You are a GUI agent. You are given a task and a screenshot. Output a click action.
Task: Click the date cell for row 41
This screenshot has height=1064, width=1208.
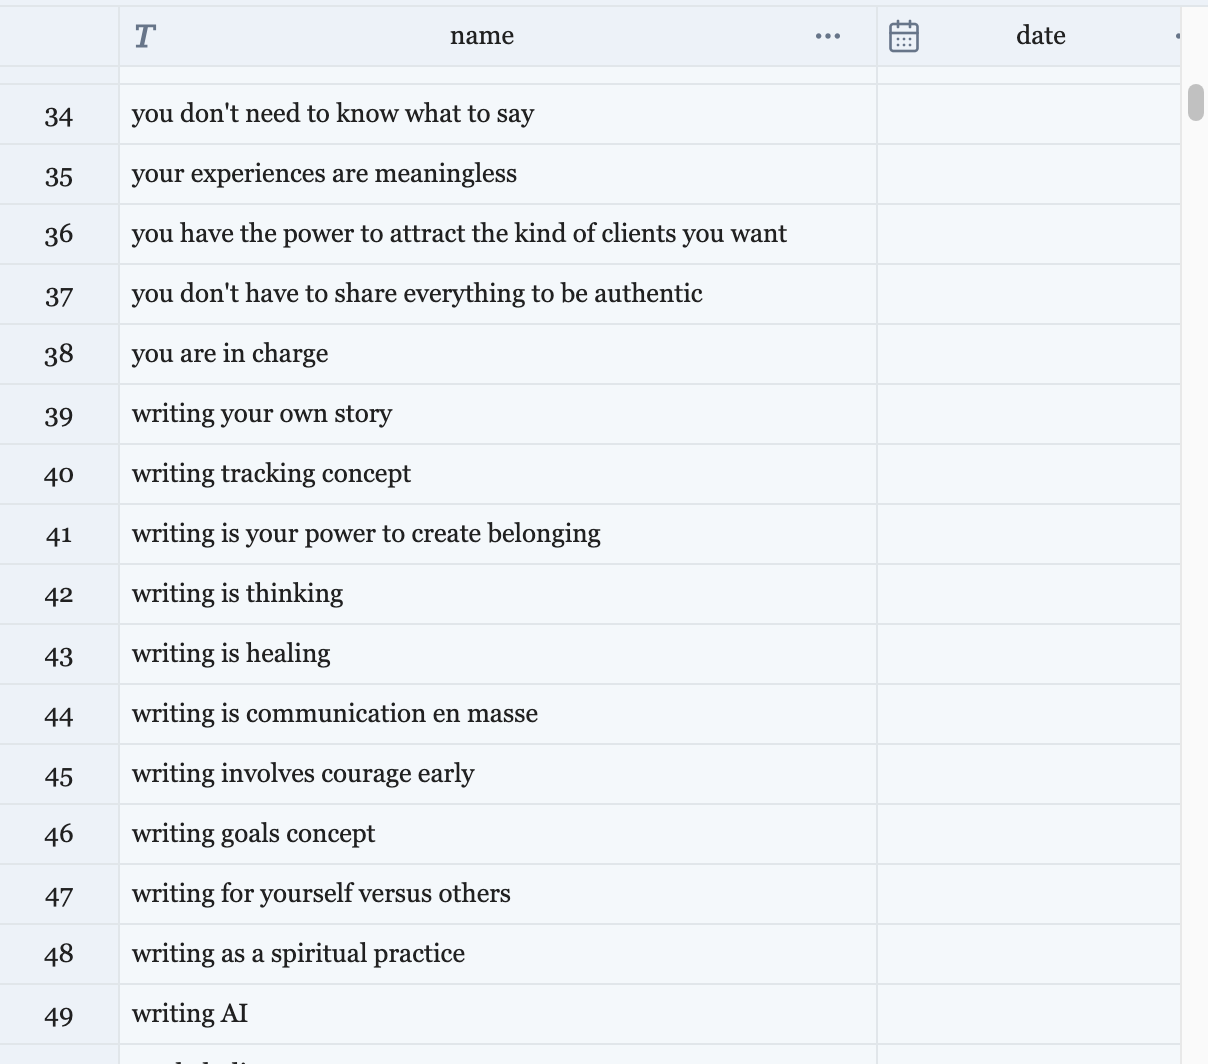(x=1028, y=534)
